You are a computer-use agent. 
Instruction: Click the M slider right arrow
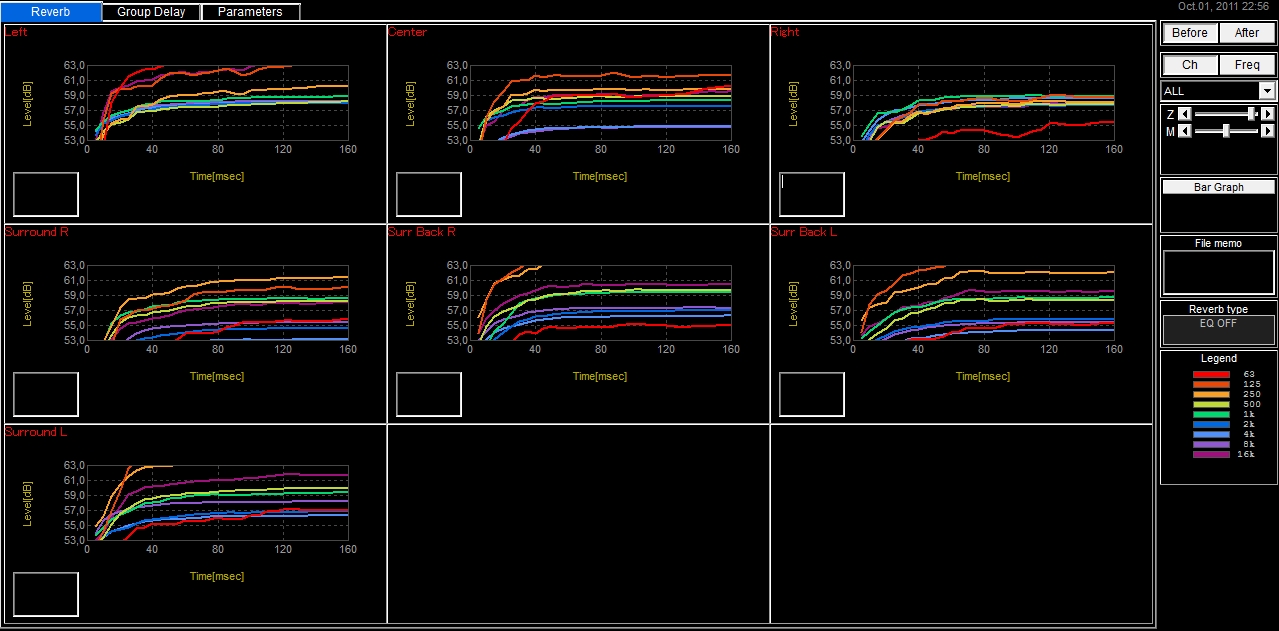(1268, 132)
